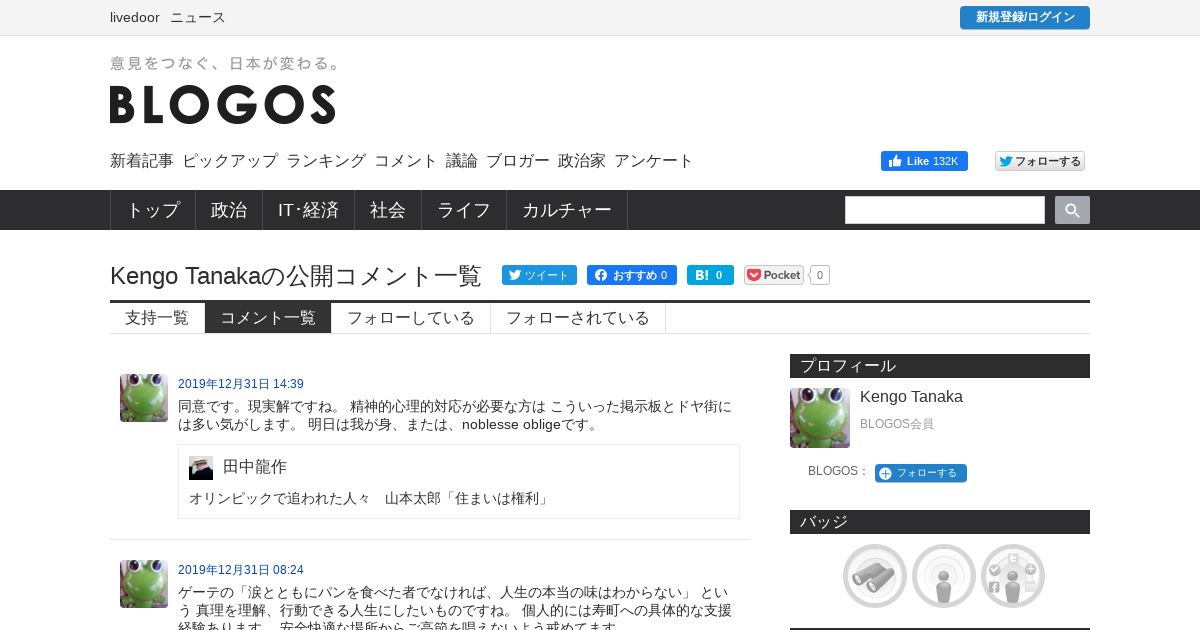Open comment dated 2019年12月31日 08:24
This screenshot has width=1200, height=630.
pyautogui.click(x=241, y=570)
